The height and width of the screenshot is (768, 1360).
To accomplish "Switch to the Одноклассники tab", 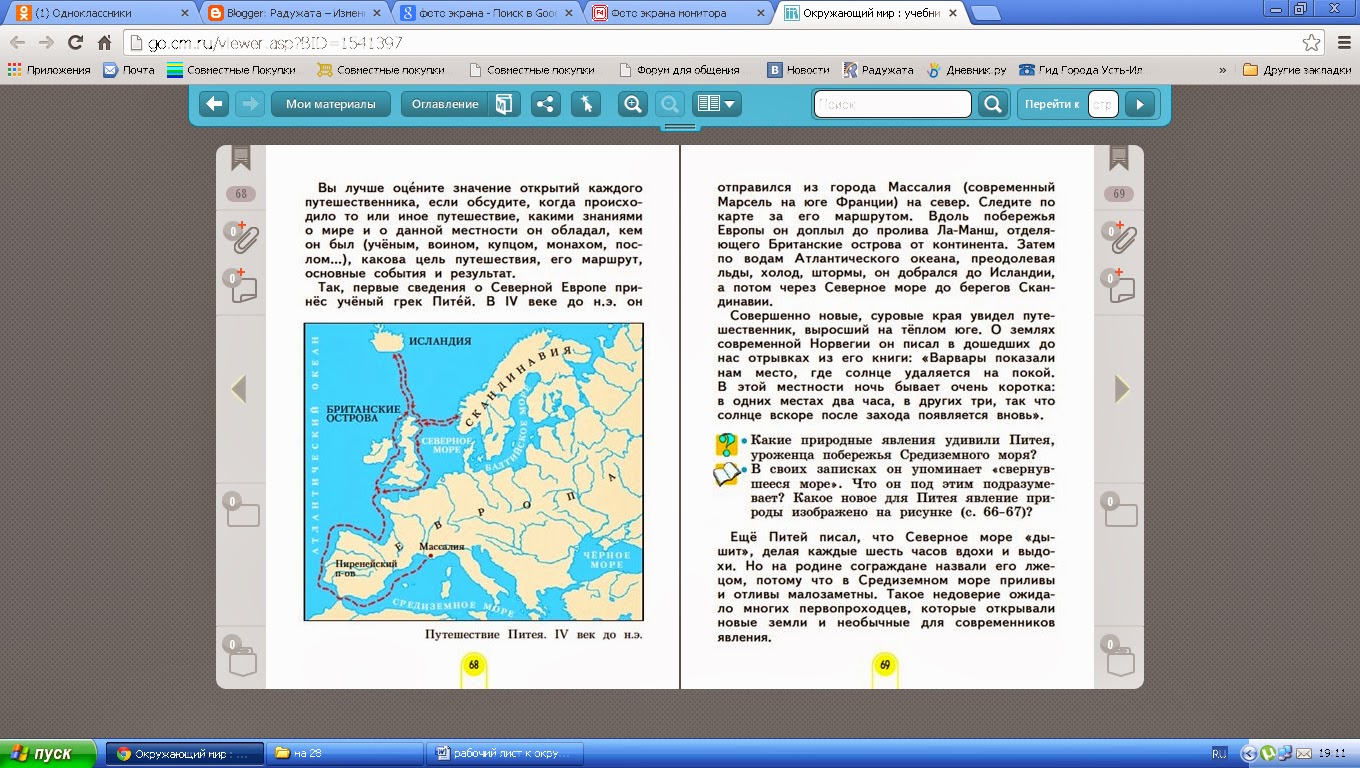I will [100, 14].
